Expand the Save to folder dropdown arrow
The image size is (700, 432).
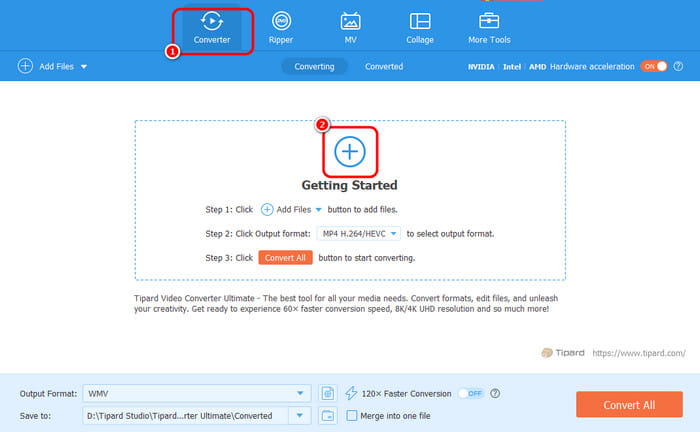point(300,415)
